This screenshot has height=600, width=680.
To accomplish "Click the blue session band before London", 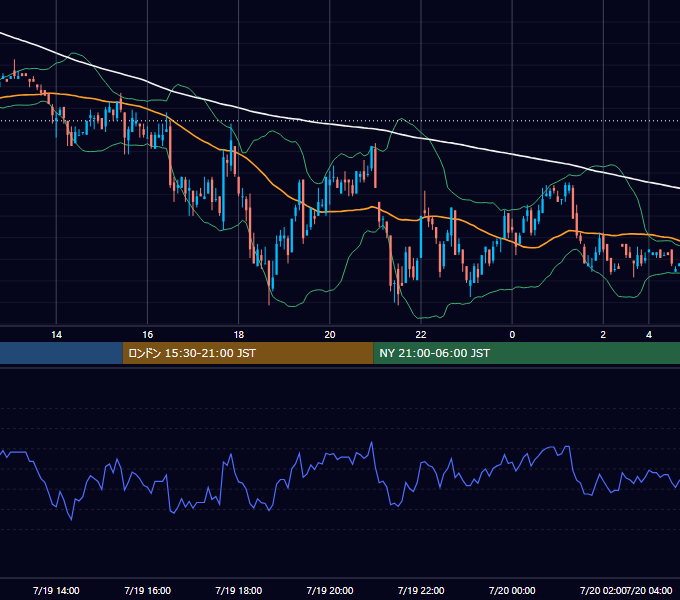I will pyautogui.click(x=61, y=353).
